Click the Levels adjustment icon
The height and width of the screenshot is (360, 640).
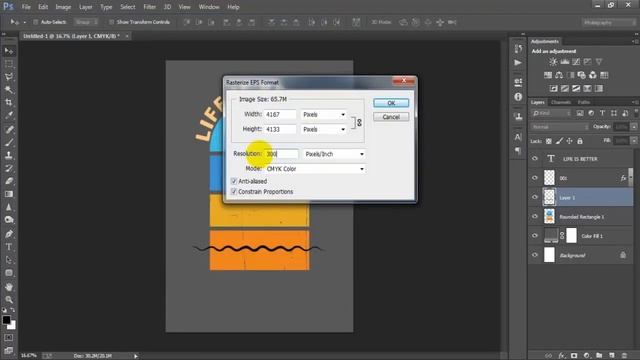pyautogui.click(x=564, y=62)
